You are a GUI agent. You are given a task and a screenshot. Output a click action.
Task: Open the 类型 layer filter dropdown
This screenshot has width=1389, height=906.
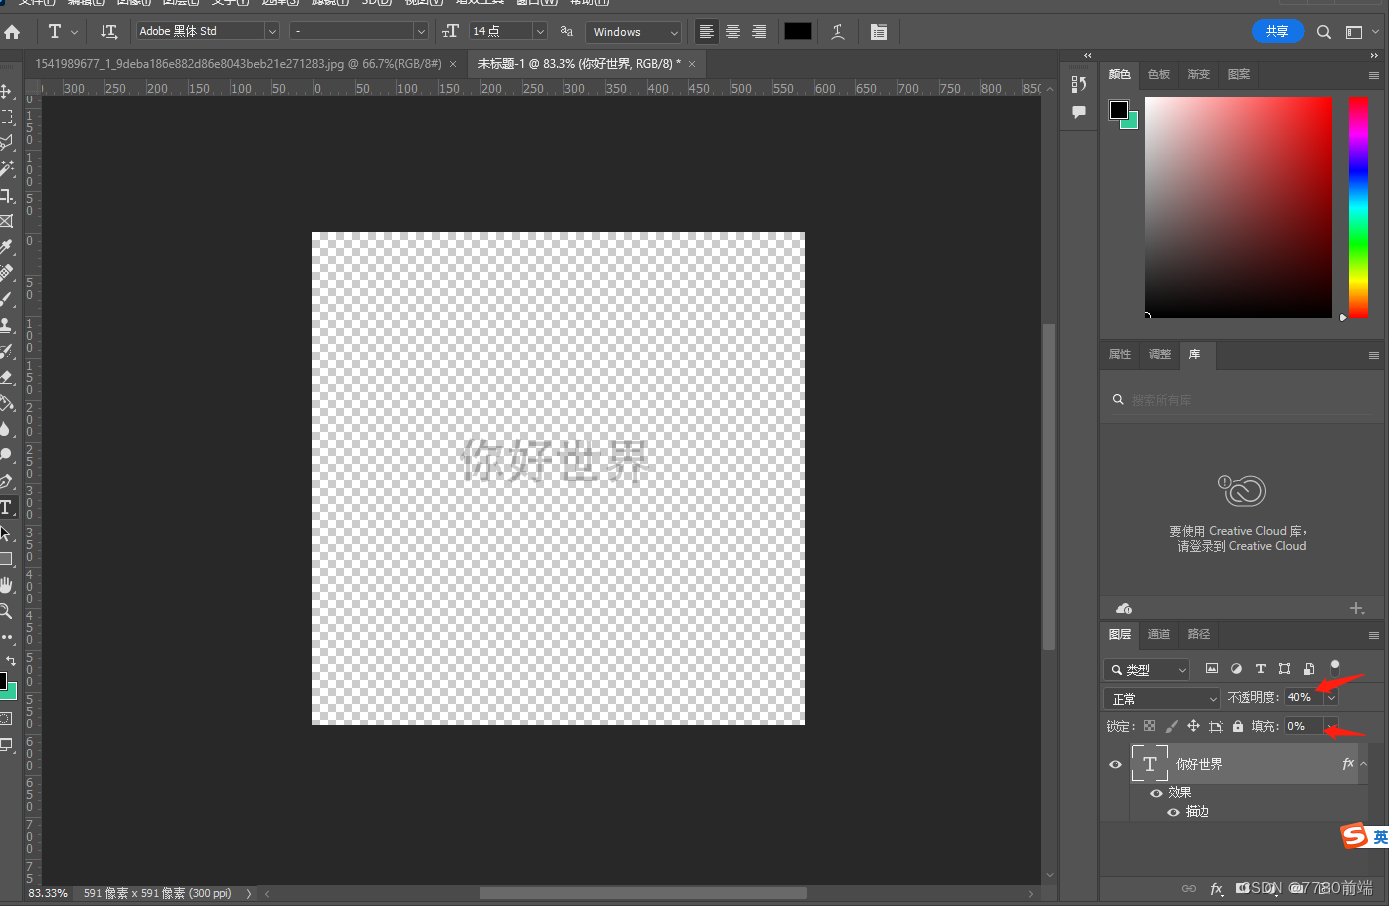tap(1146, 670)
